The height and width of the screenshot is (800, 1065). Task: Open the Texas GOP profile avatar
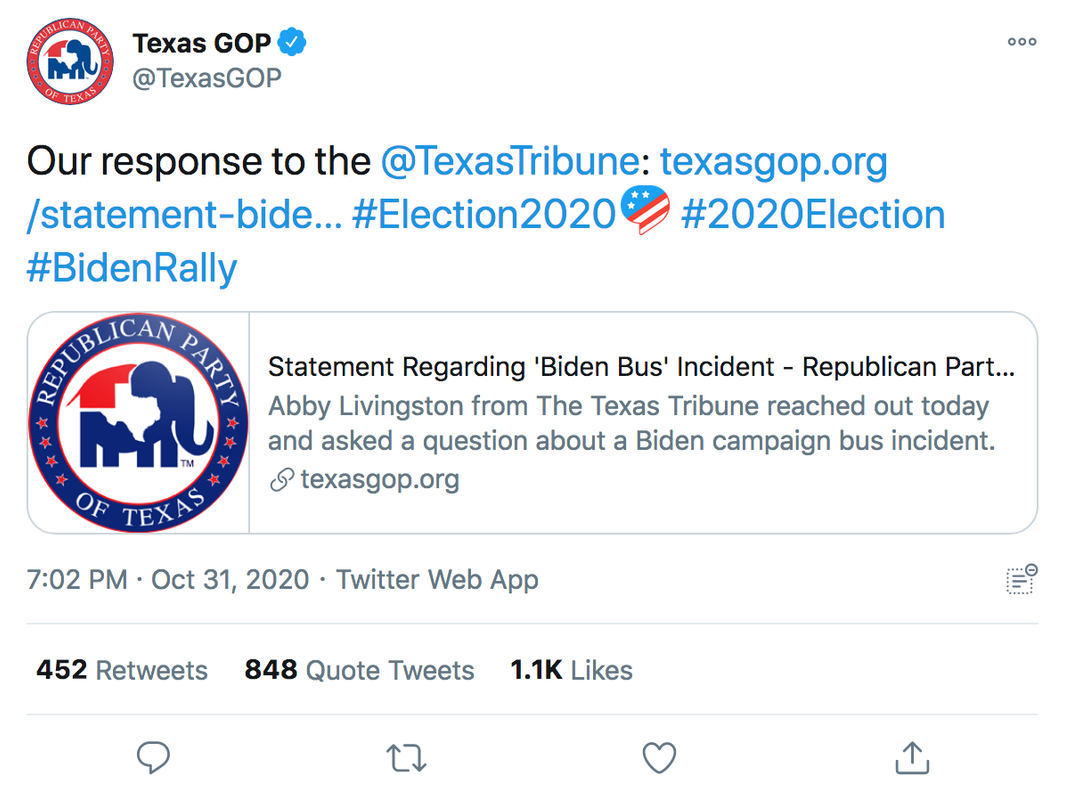pyautogui.click(x=70, y=61)
